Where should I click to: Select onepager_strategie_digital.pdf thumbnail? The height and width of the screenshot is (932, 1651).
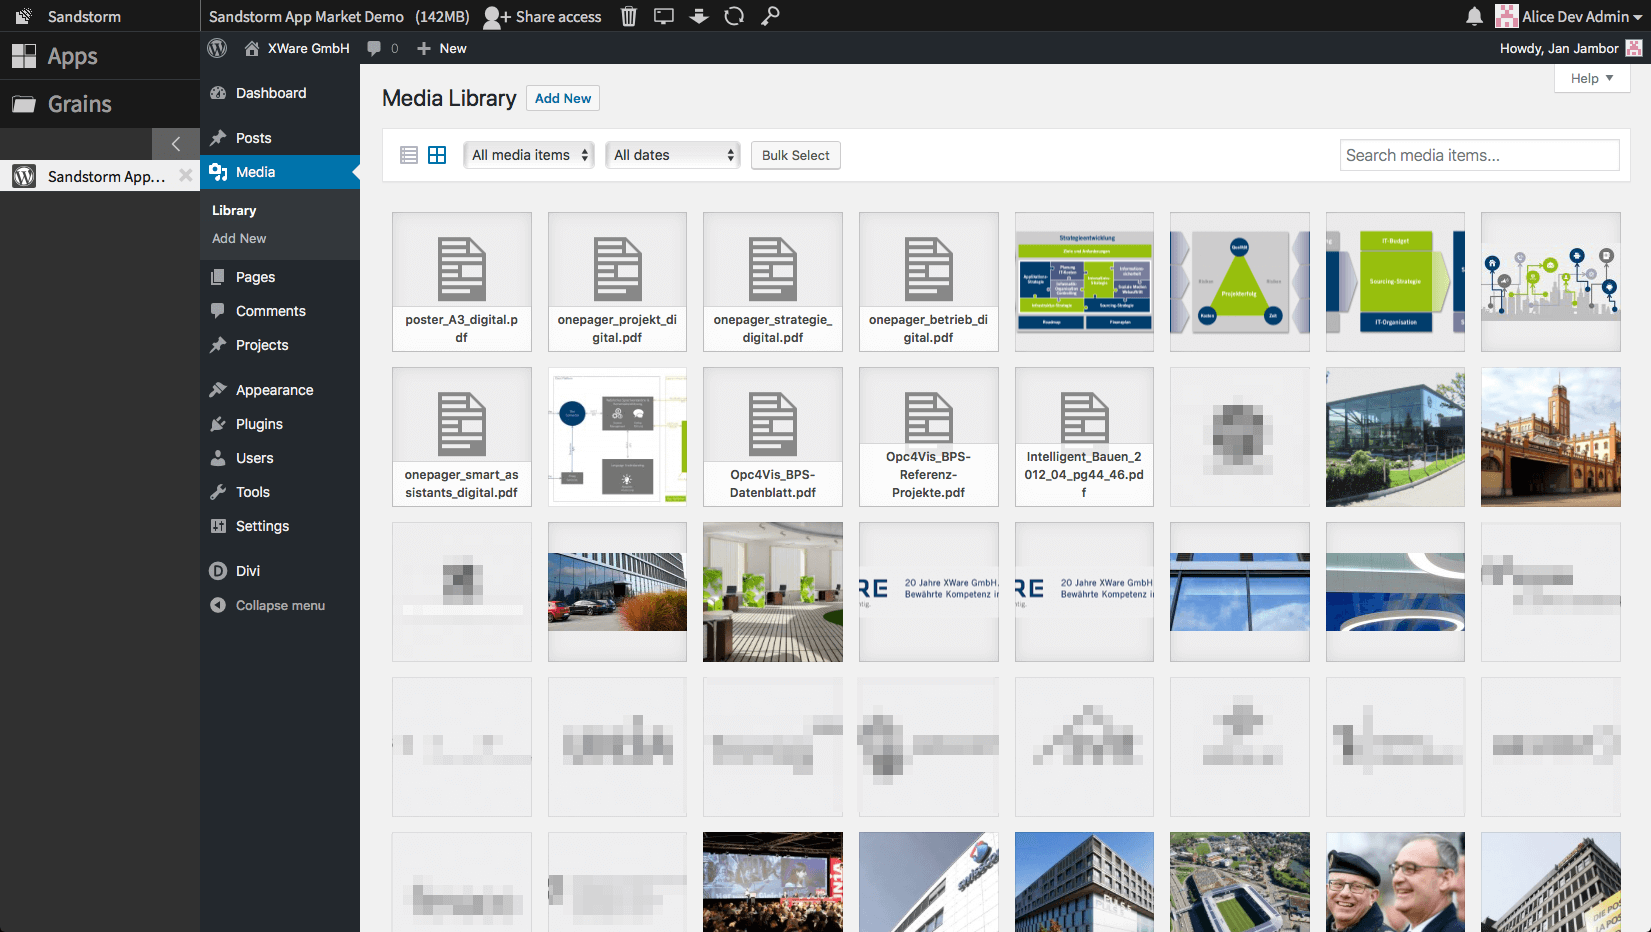pos(773,282)
